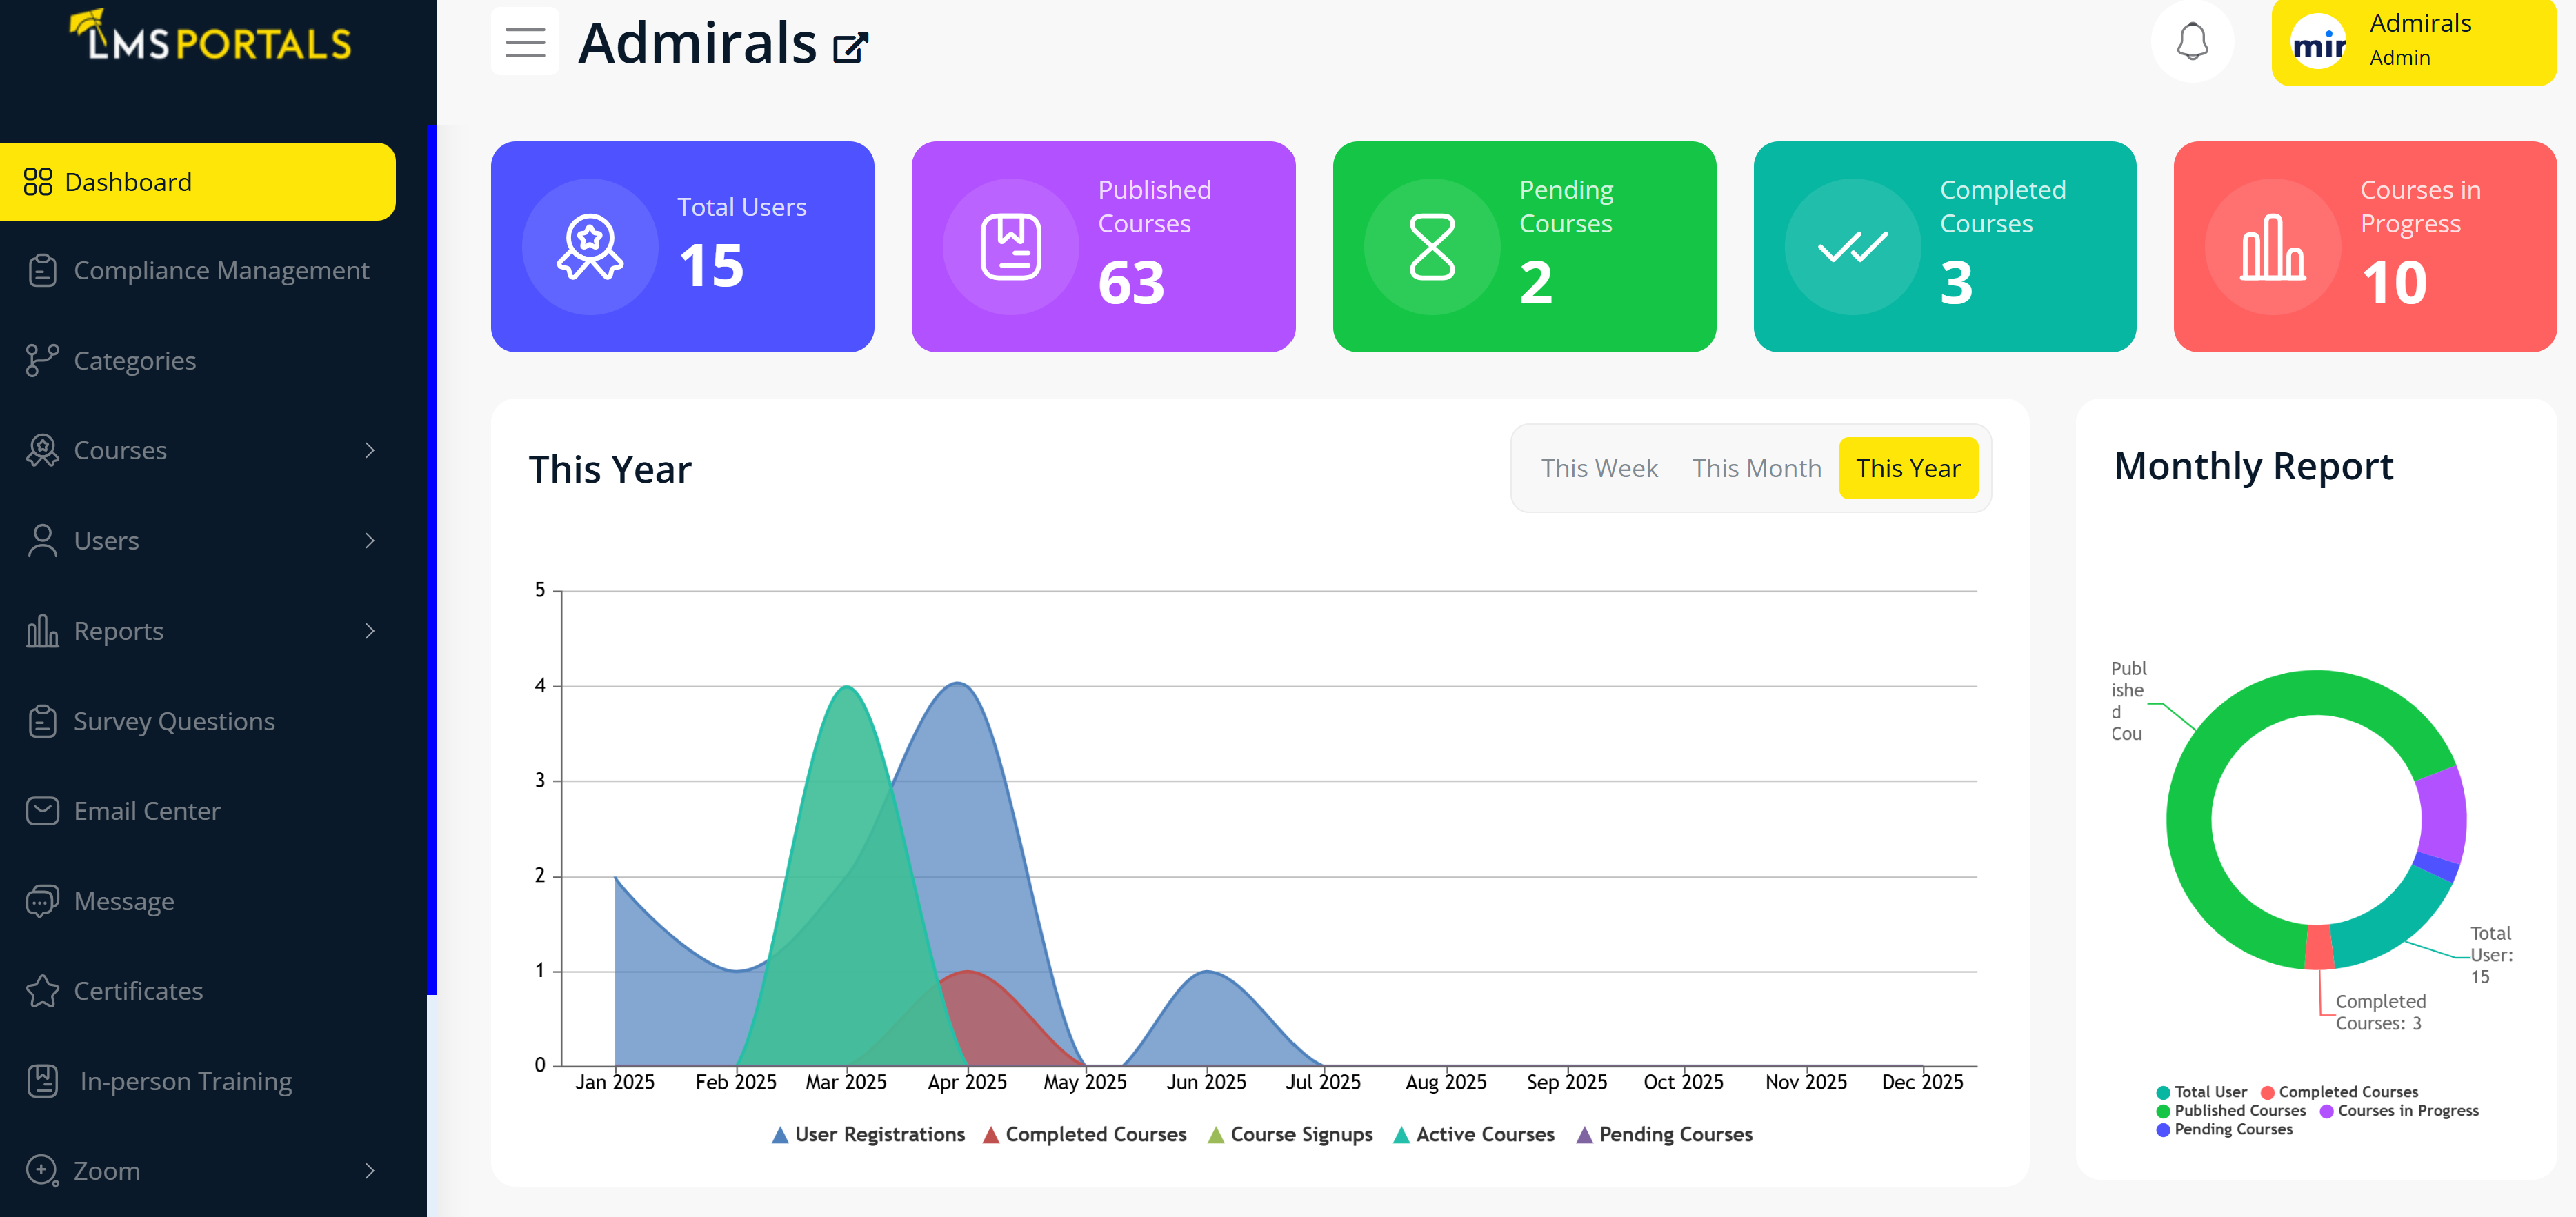Open external link icon beside Admirals title

click(x=850, y=47)
